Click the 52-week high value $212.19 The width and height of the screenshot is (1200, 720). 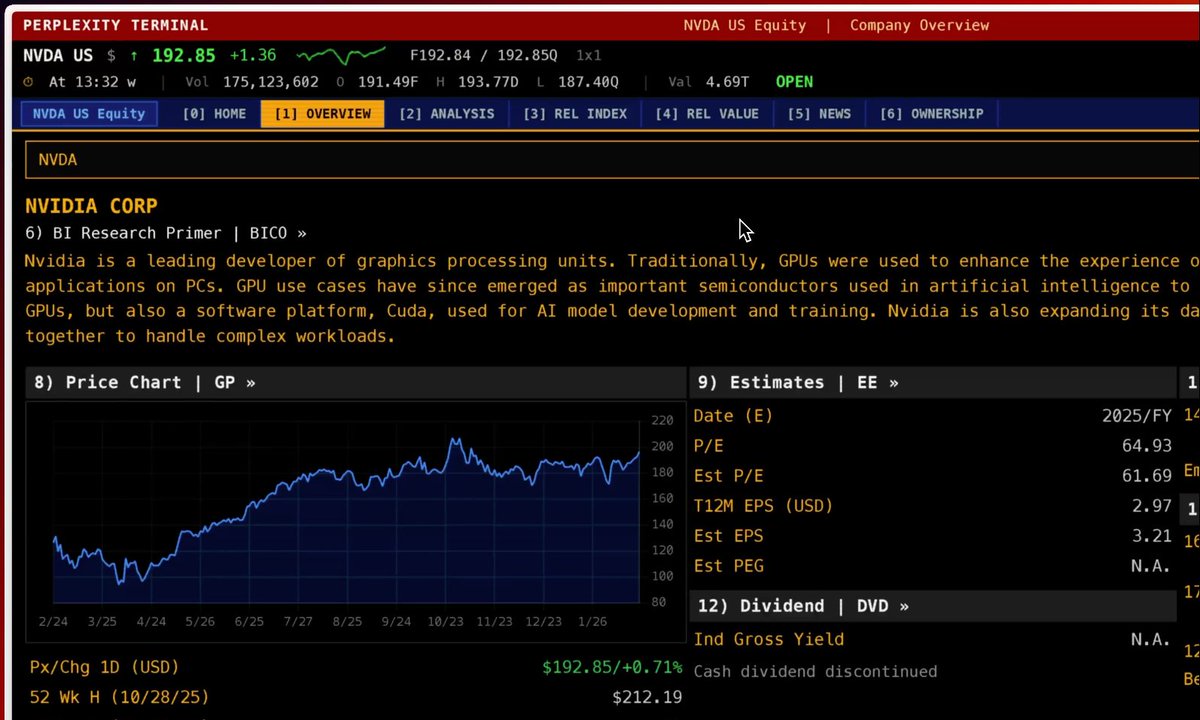click(647, 697)
